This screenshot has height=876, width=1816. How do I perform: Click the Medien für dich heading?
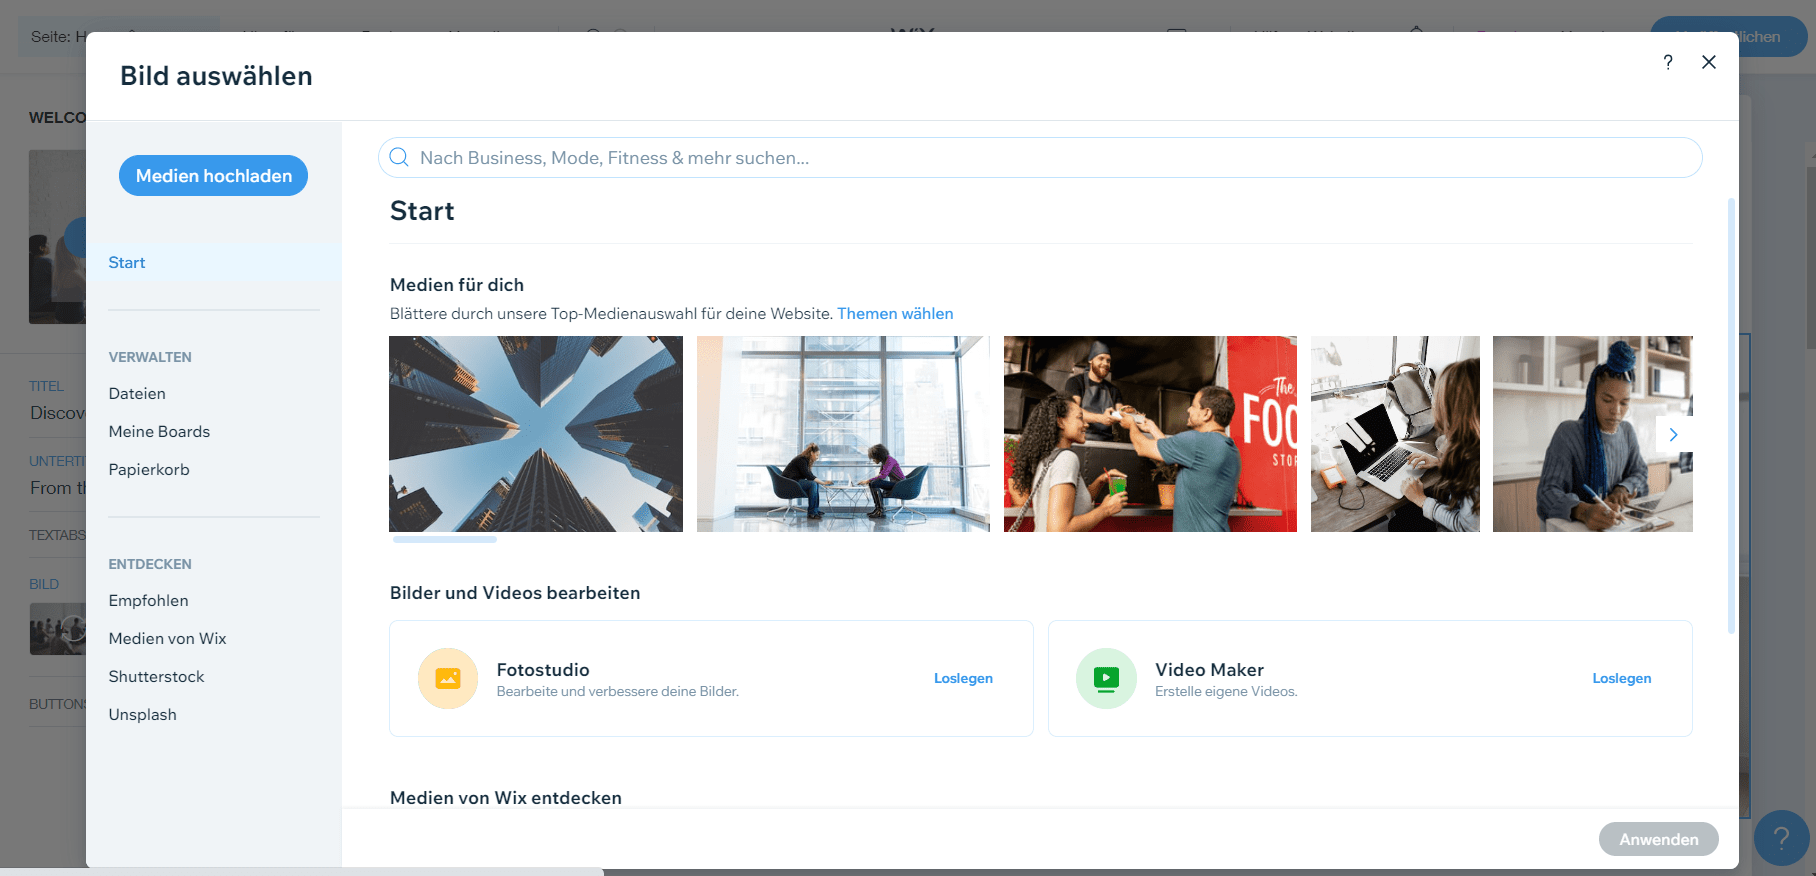click(457, 285)
